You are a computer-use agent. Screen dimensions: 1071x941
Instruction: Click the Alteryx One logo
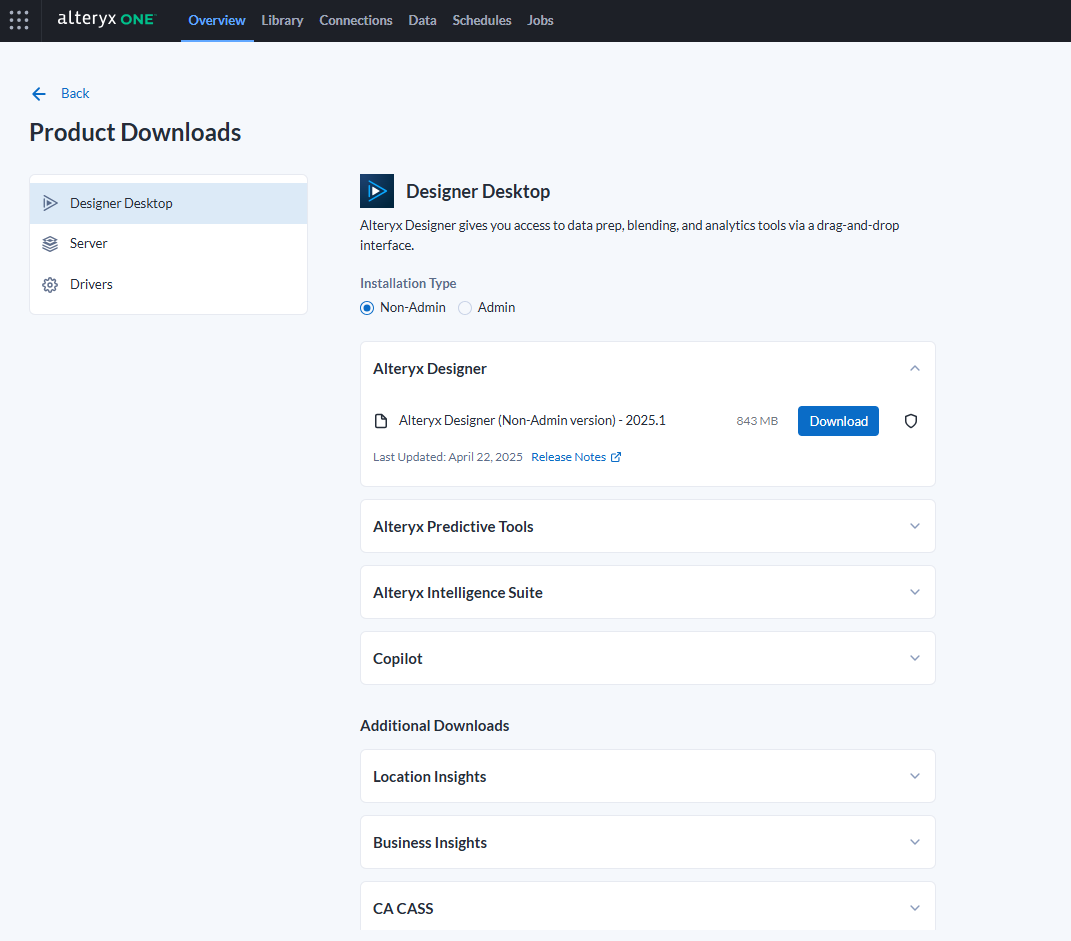coord(107,19)
